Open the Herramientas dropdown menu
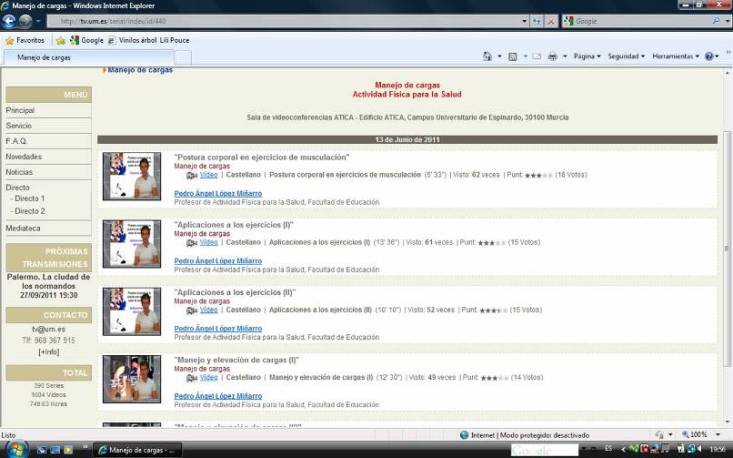The height and width of the screenshot is (458, 733). [x=675, y=57]
